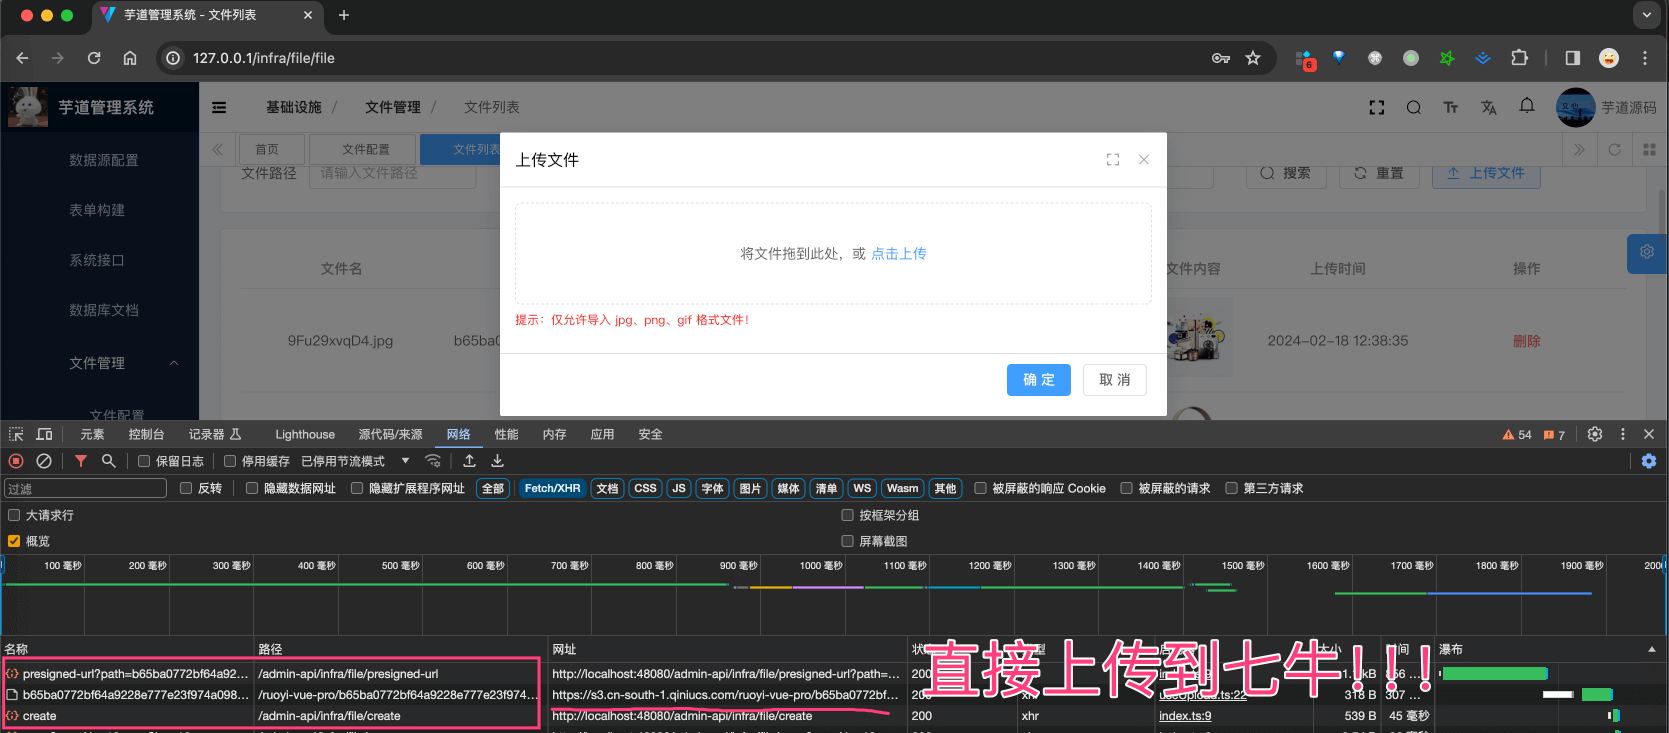Clear the network log icon

coord(44,461)
